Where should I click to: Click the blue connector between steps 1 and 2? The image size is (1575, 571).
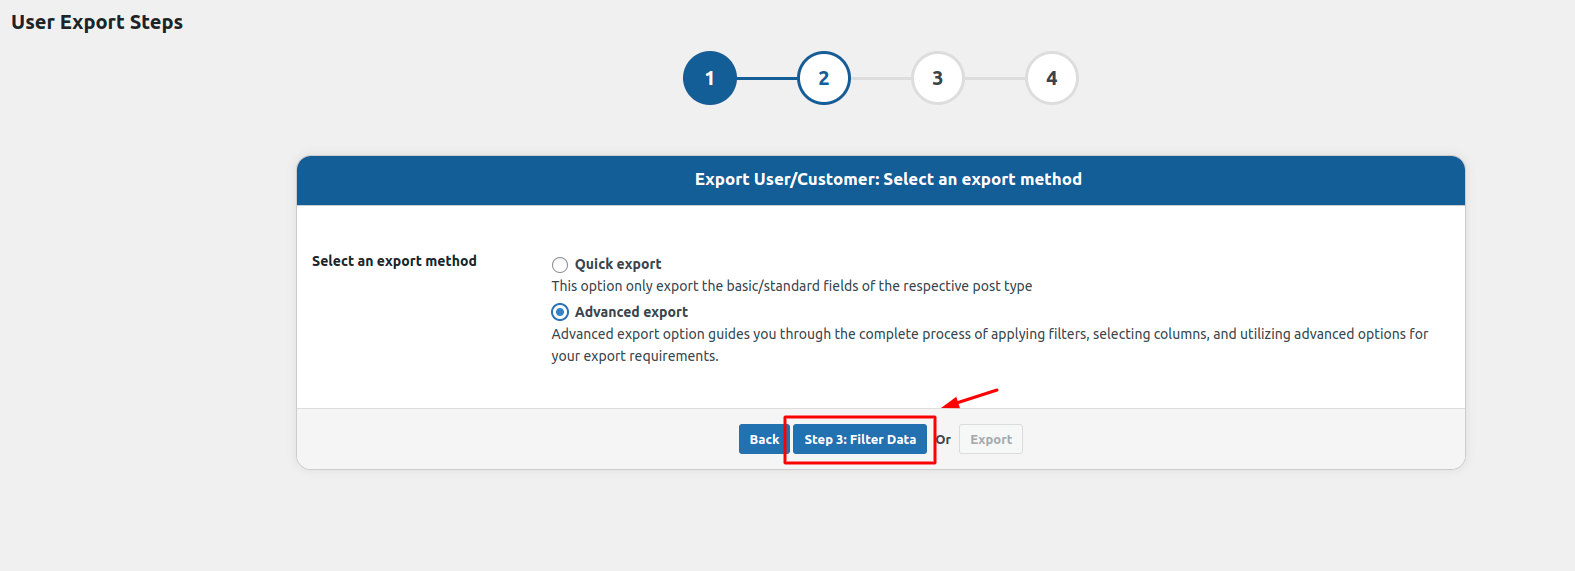(767, 78)
